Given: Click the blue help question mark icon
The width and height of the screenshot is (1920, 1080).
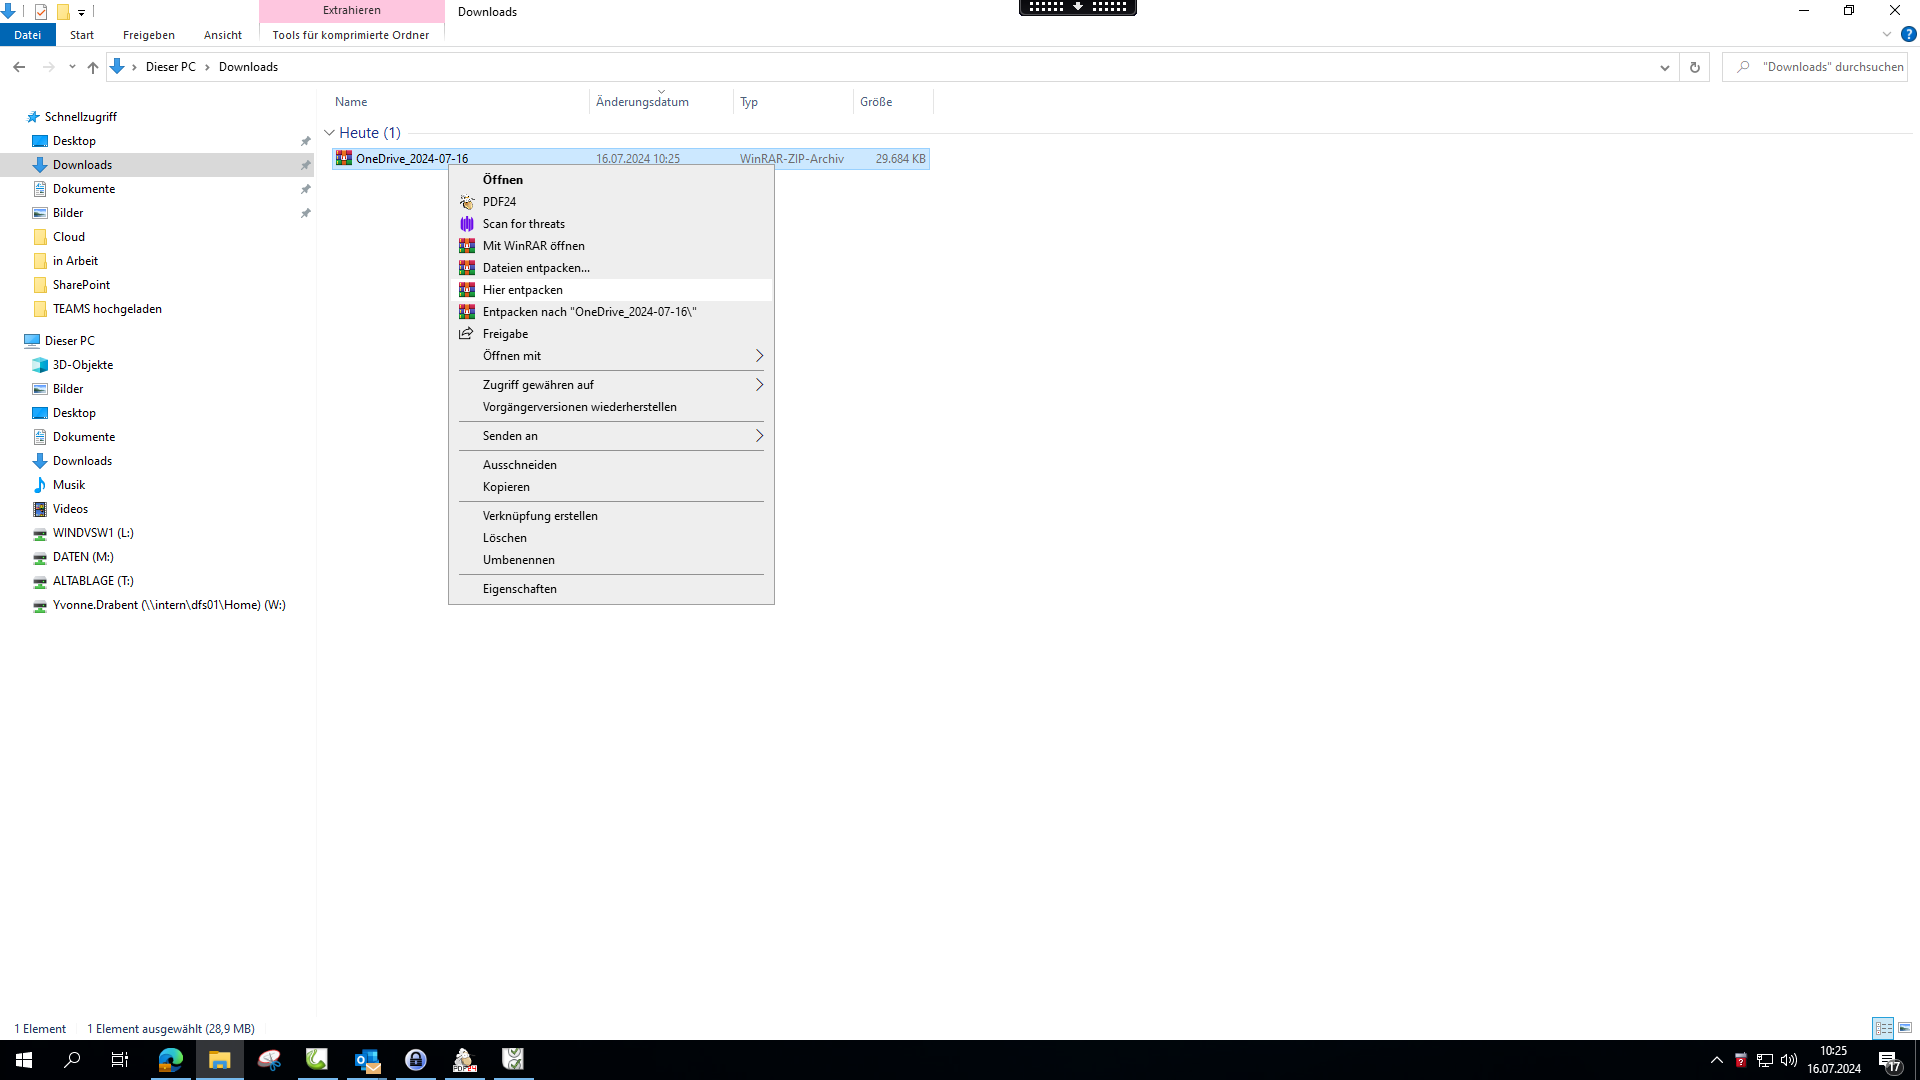Looking at the screenshot, I should [1908, 34].
